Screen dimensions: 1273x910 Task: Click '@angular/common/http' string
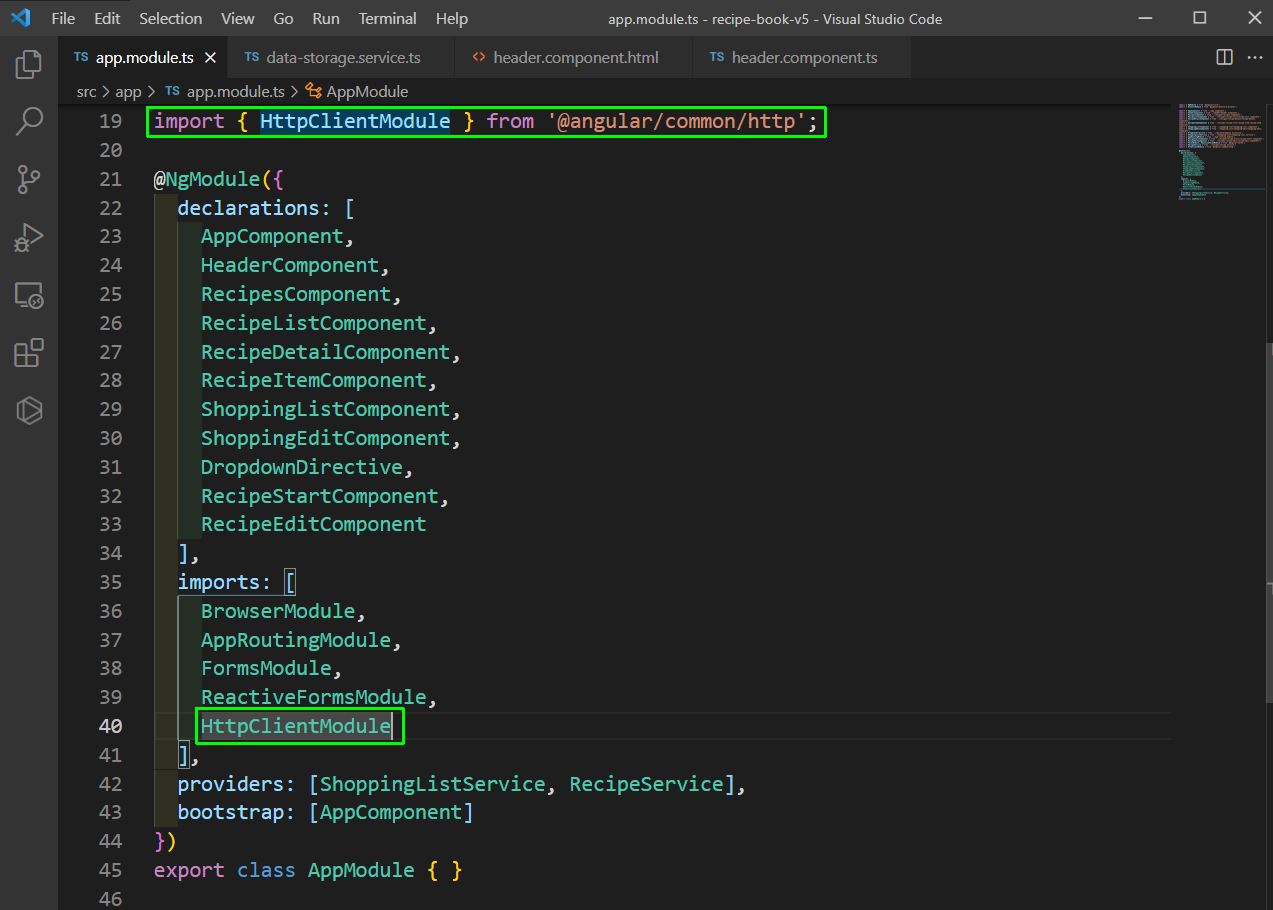pos(676,121)
